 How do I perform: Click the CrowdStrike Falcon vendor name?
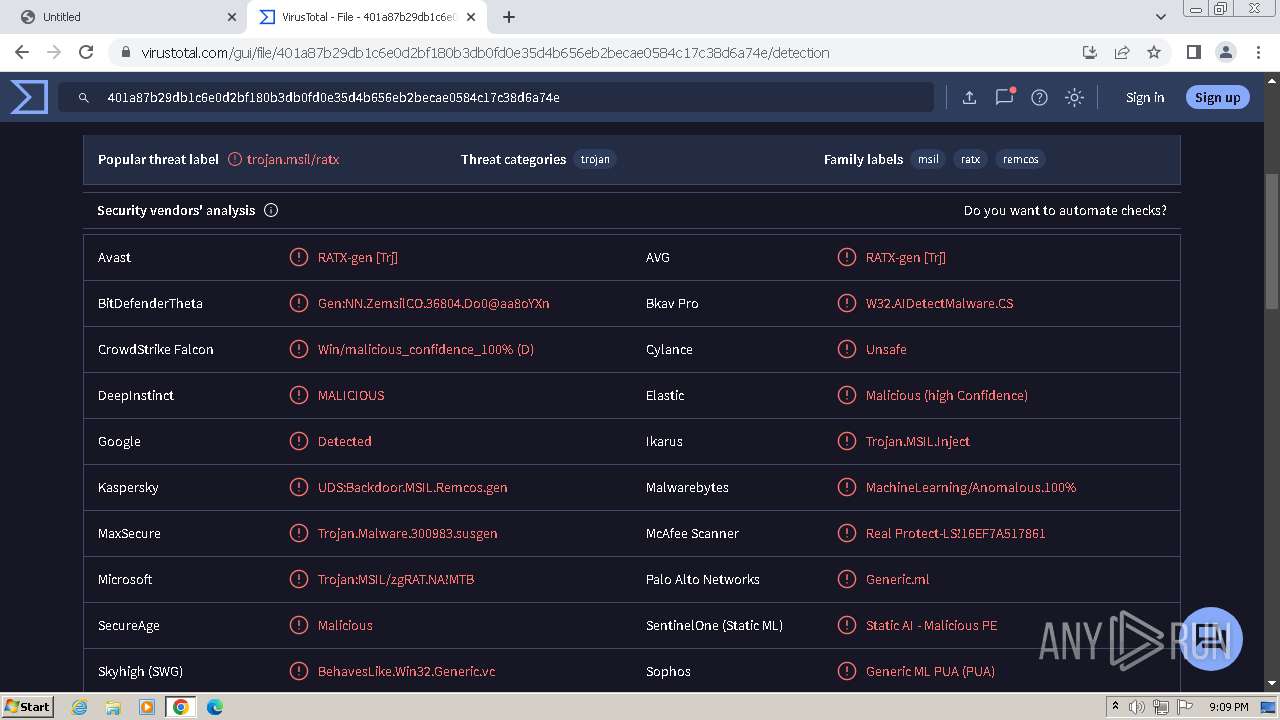click(x=155, y=349)
